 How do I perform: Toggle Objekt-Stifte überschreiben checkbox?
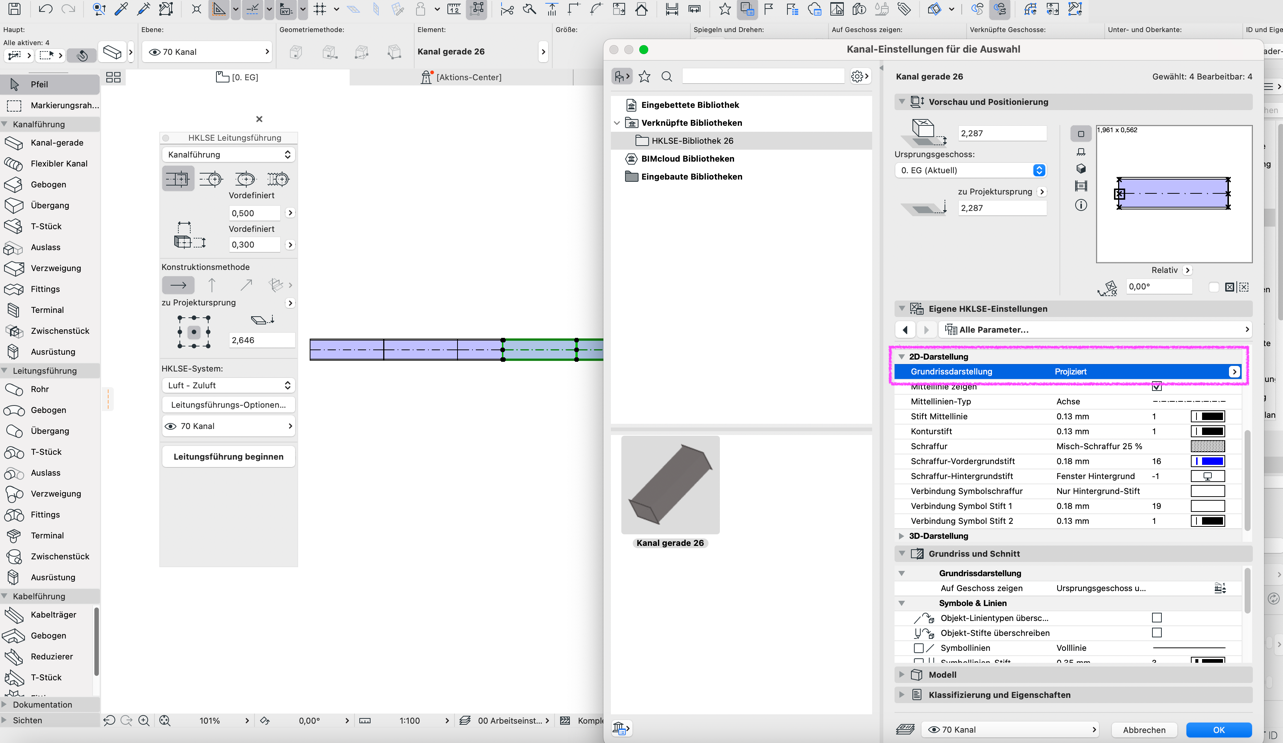click(x=1157, y=633)
